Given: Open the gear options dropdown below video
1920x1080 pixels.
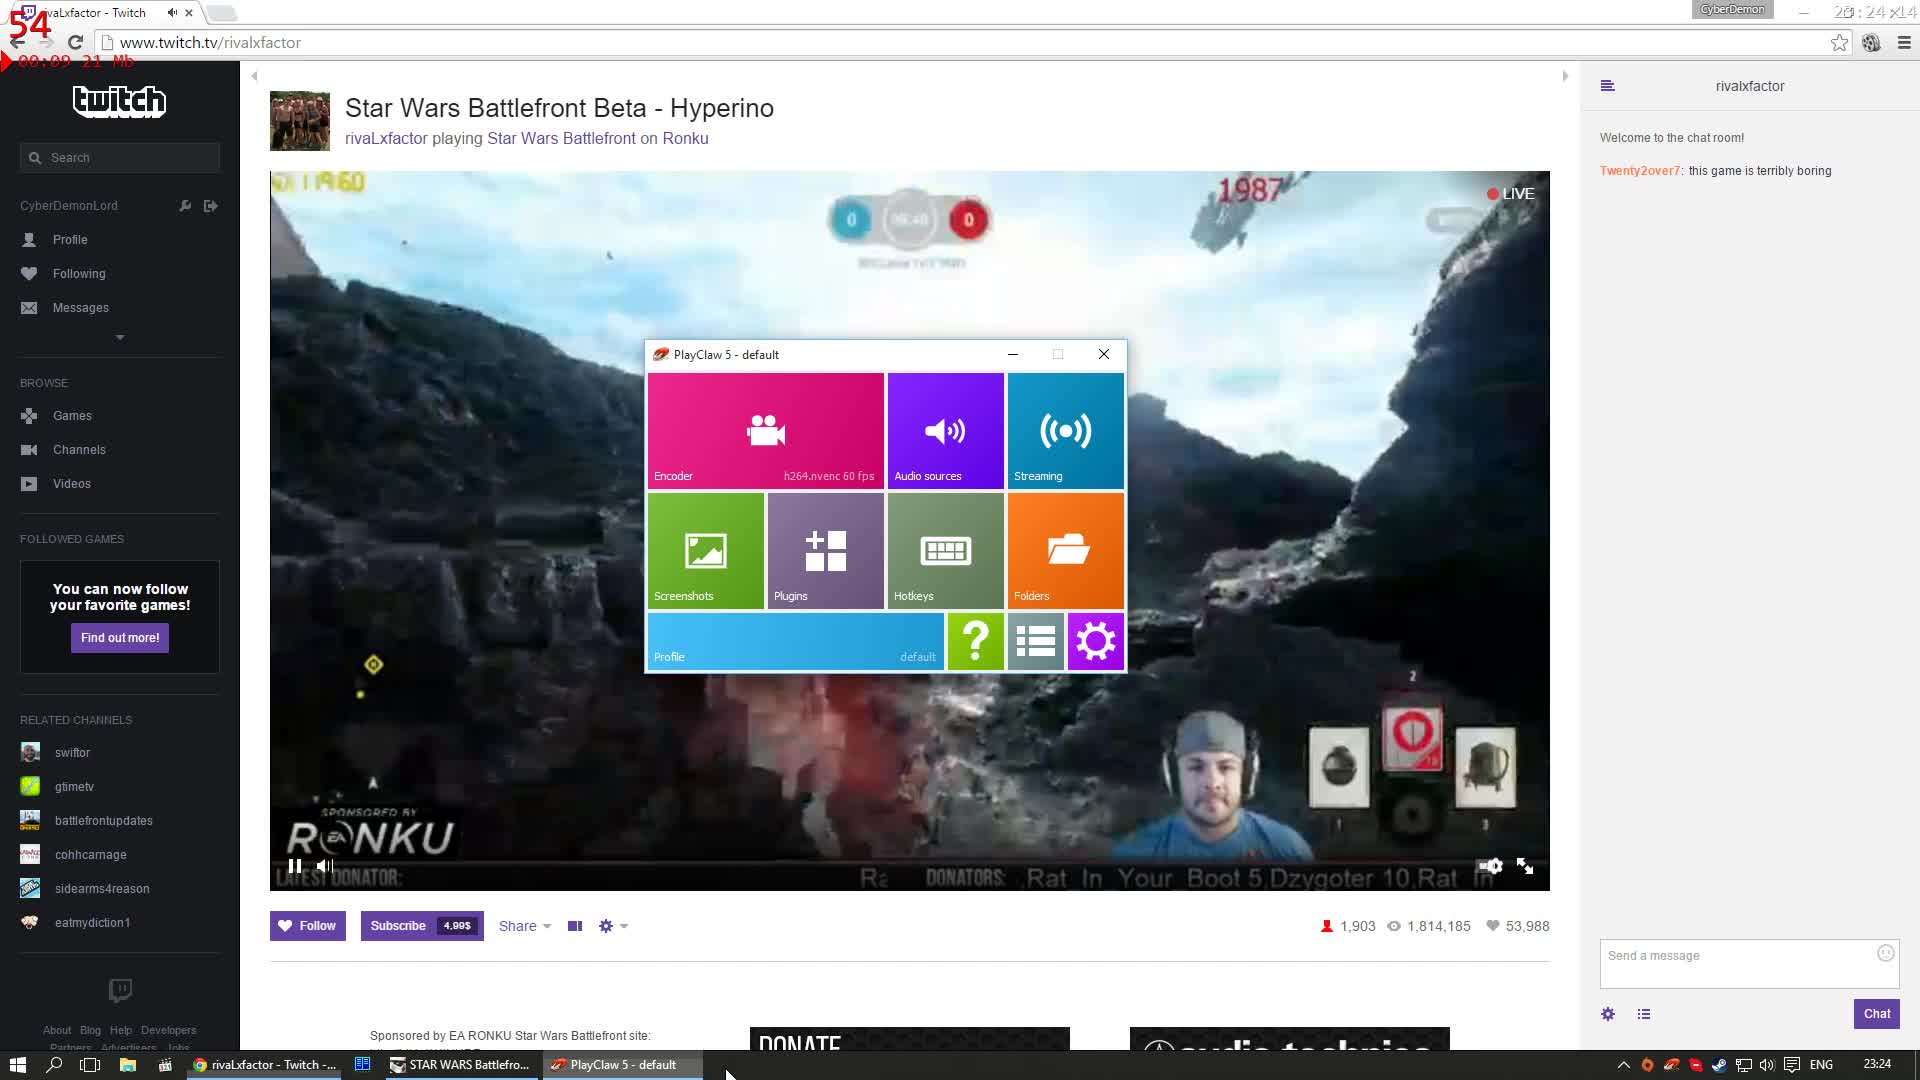Looking at the screenshot, I should click(612, 926).
